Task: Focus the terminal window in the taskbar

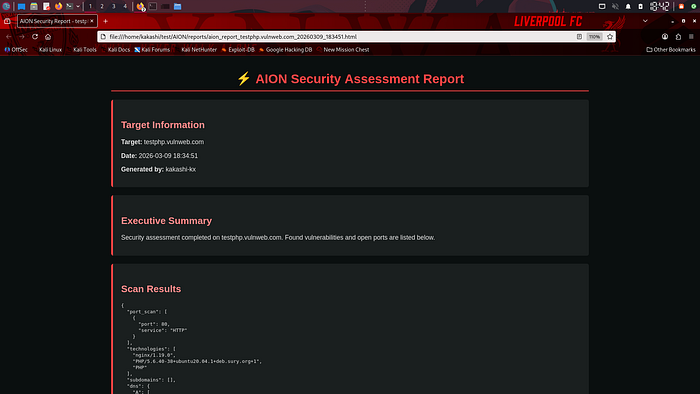Action: [153, 6]
